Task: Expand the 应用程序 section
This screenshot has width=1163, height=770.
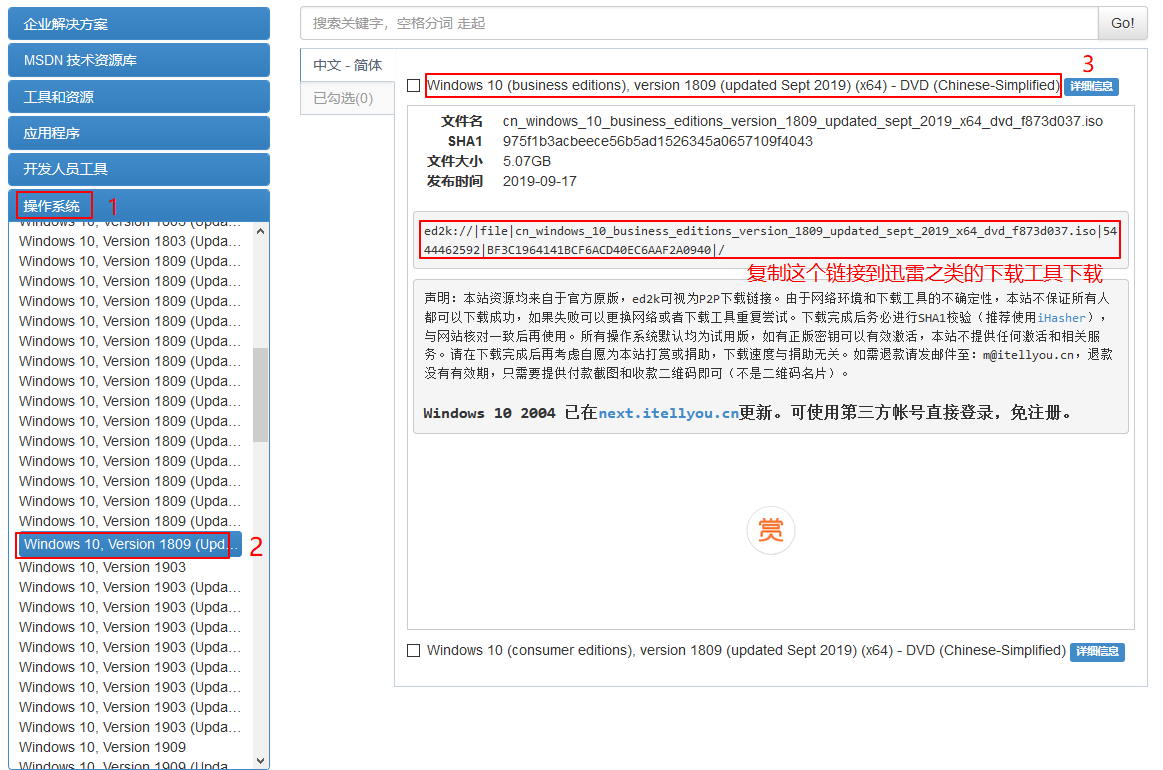Action: 139,133
